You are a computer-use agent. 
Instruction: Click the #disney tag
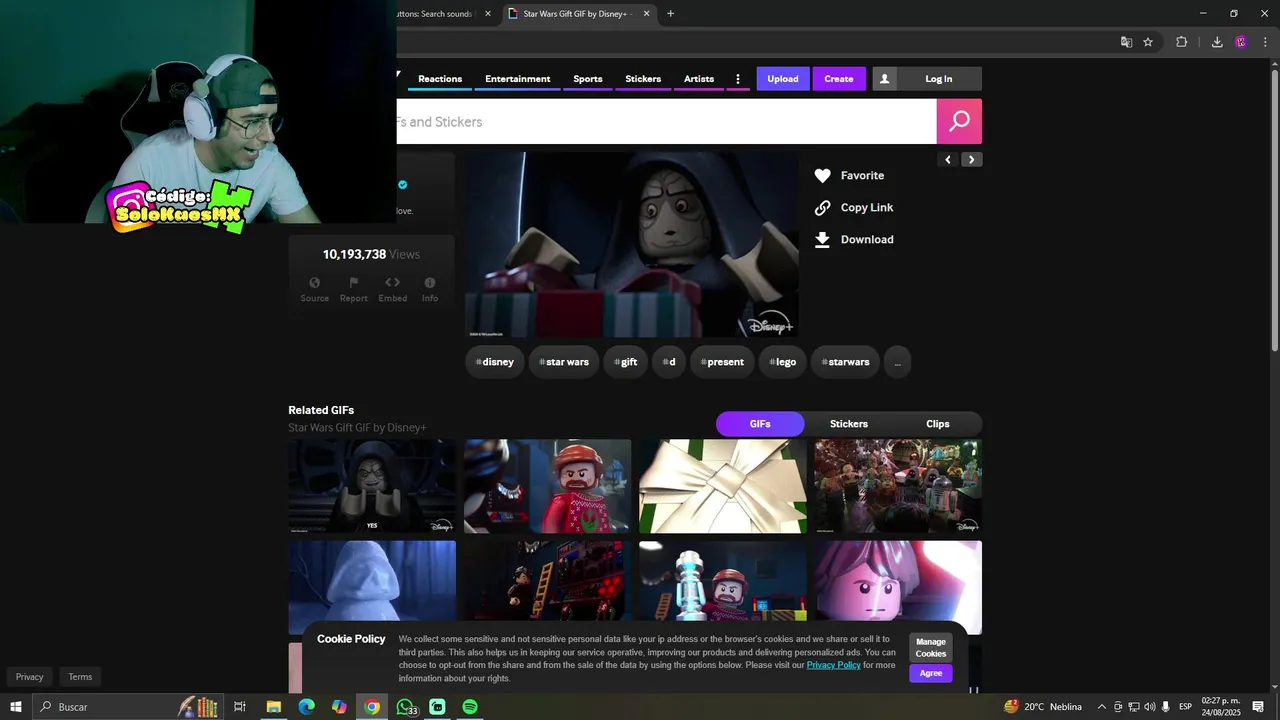(x=495, y=362)
